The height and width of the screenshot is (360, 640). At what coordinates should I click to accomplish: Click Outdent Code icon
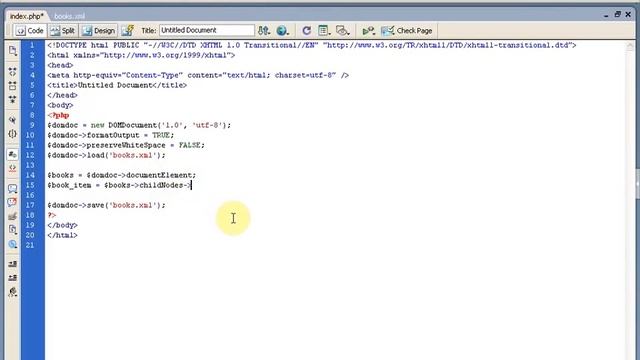click(13, 278)
